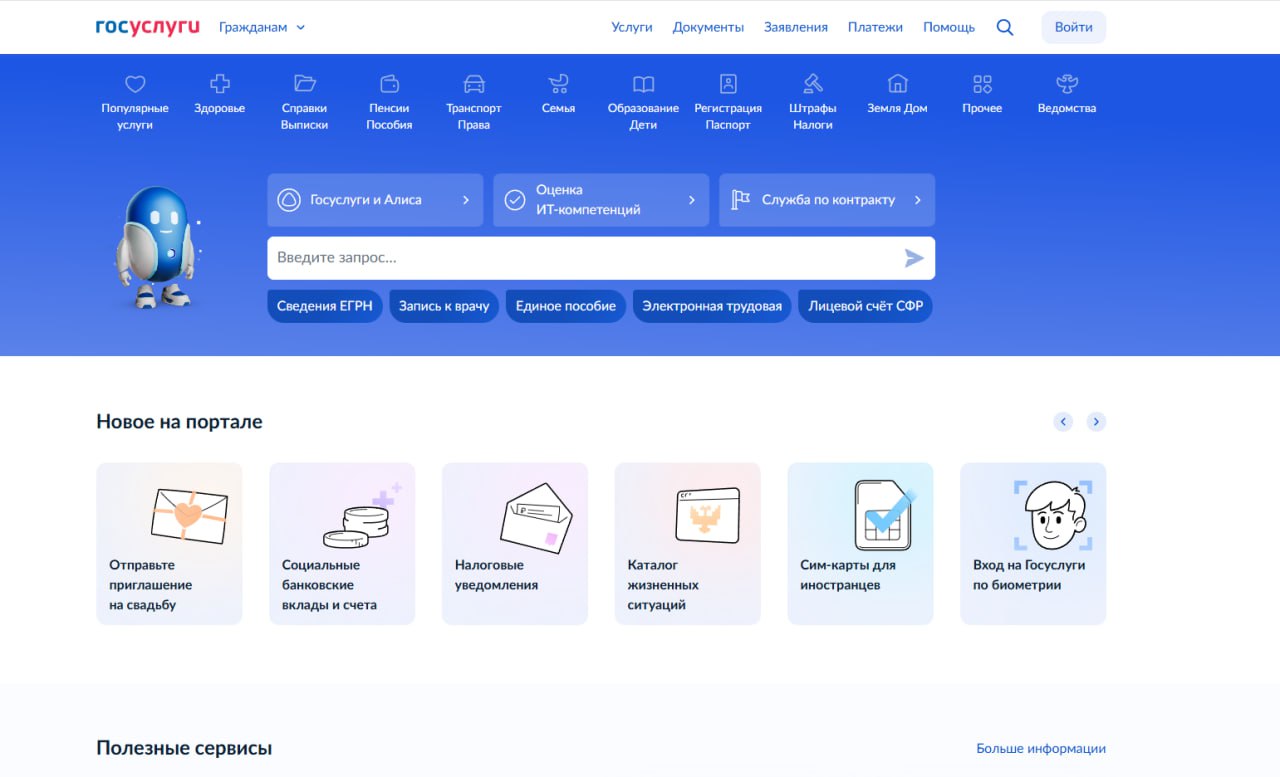This screenshot has width=1280, height=777.
Task: Open the Госуслуги и Алиса banner
Action: tap(375, 200)
